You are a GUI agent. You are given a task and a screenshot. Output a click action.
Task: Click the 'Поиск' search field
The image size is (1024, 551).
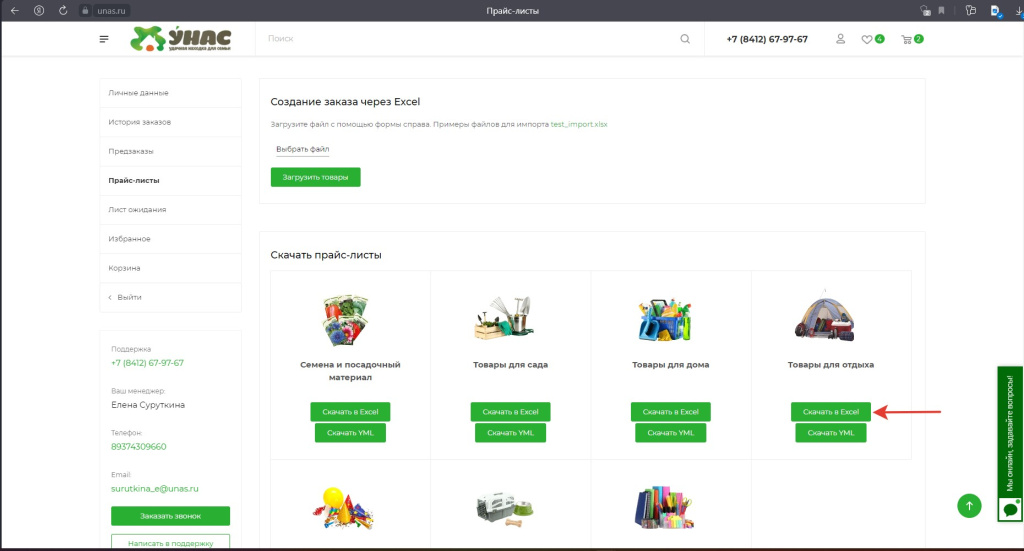pos(470,39)
